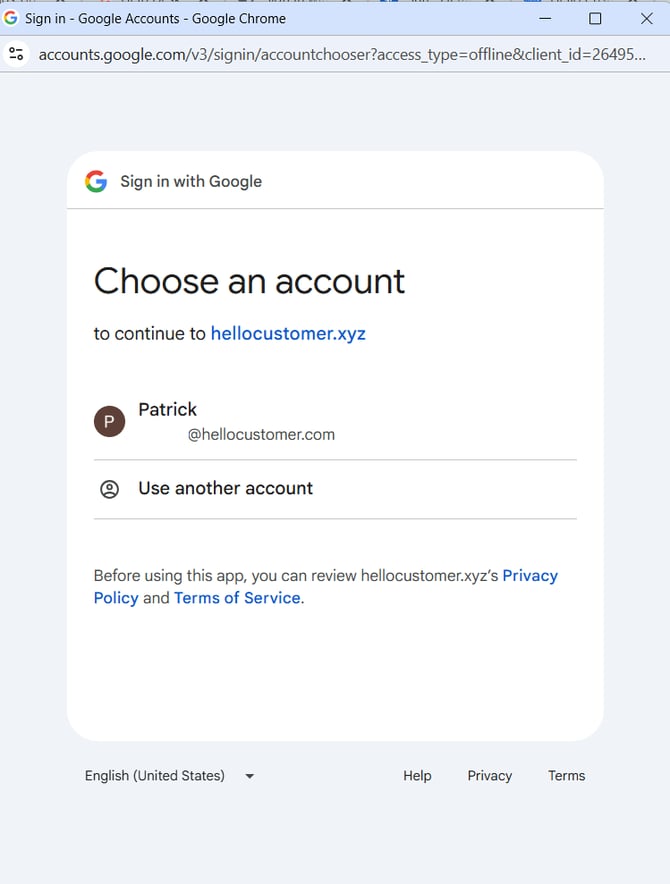
Task: Click the @hellocustomer.com email address
Action: click(261, 435)
